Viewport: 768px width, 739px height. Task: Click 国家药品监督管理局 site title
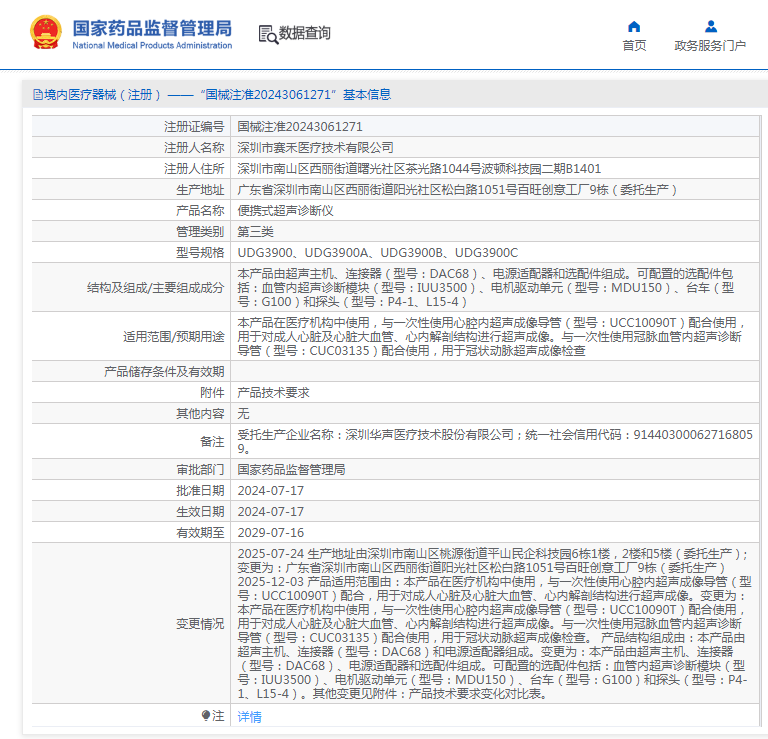[x=152, y=28]
